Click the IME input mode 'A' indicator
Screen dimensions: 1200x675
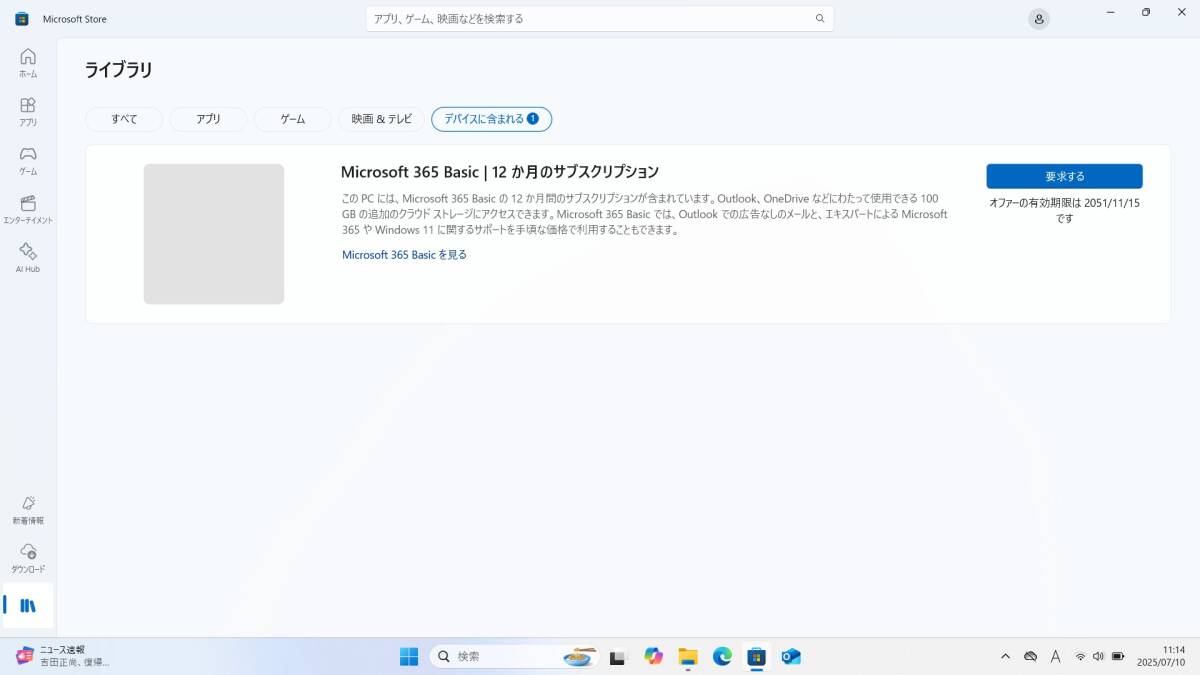(1055, 656)
